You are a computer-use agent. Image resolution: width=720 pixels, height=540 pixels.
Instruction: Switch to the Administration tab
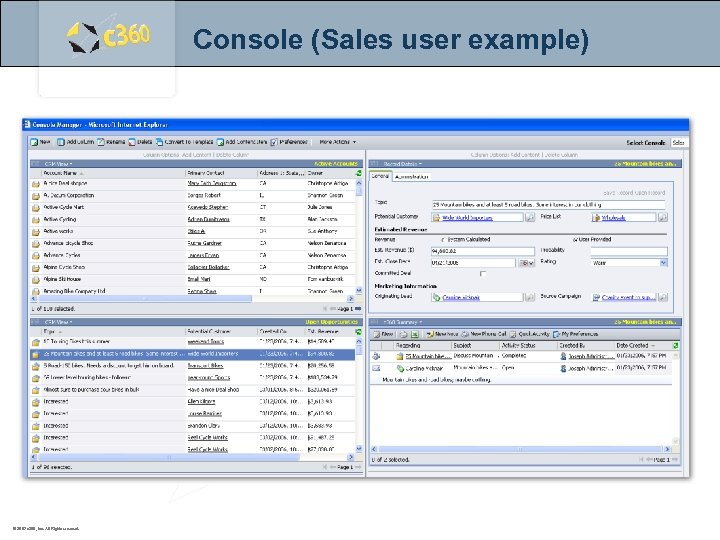point(411,177)
